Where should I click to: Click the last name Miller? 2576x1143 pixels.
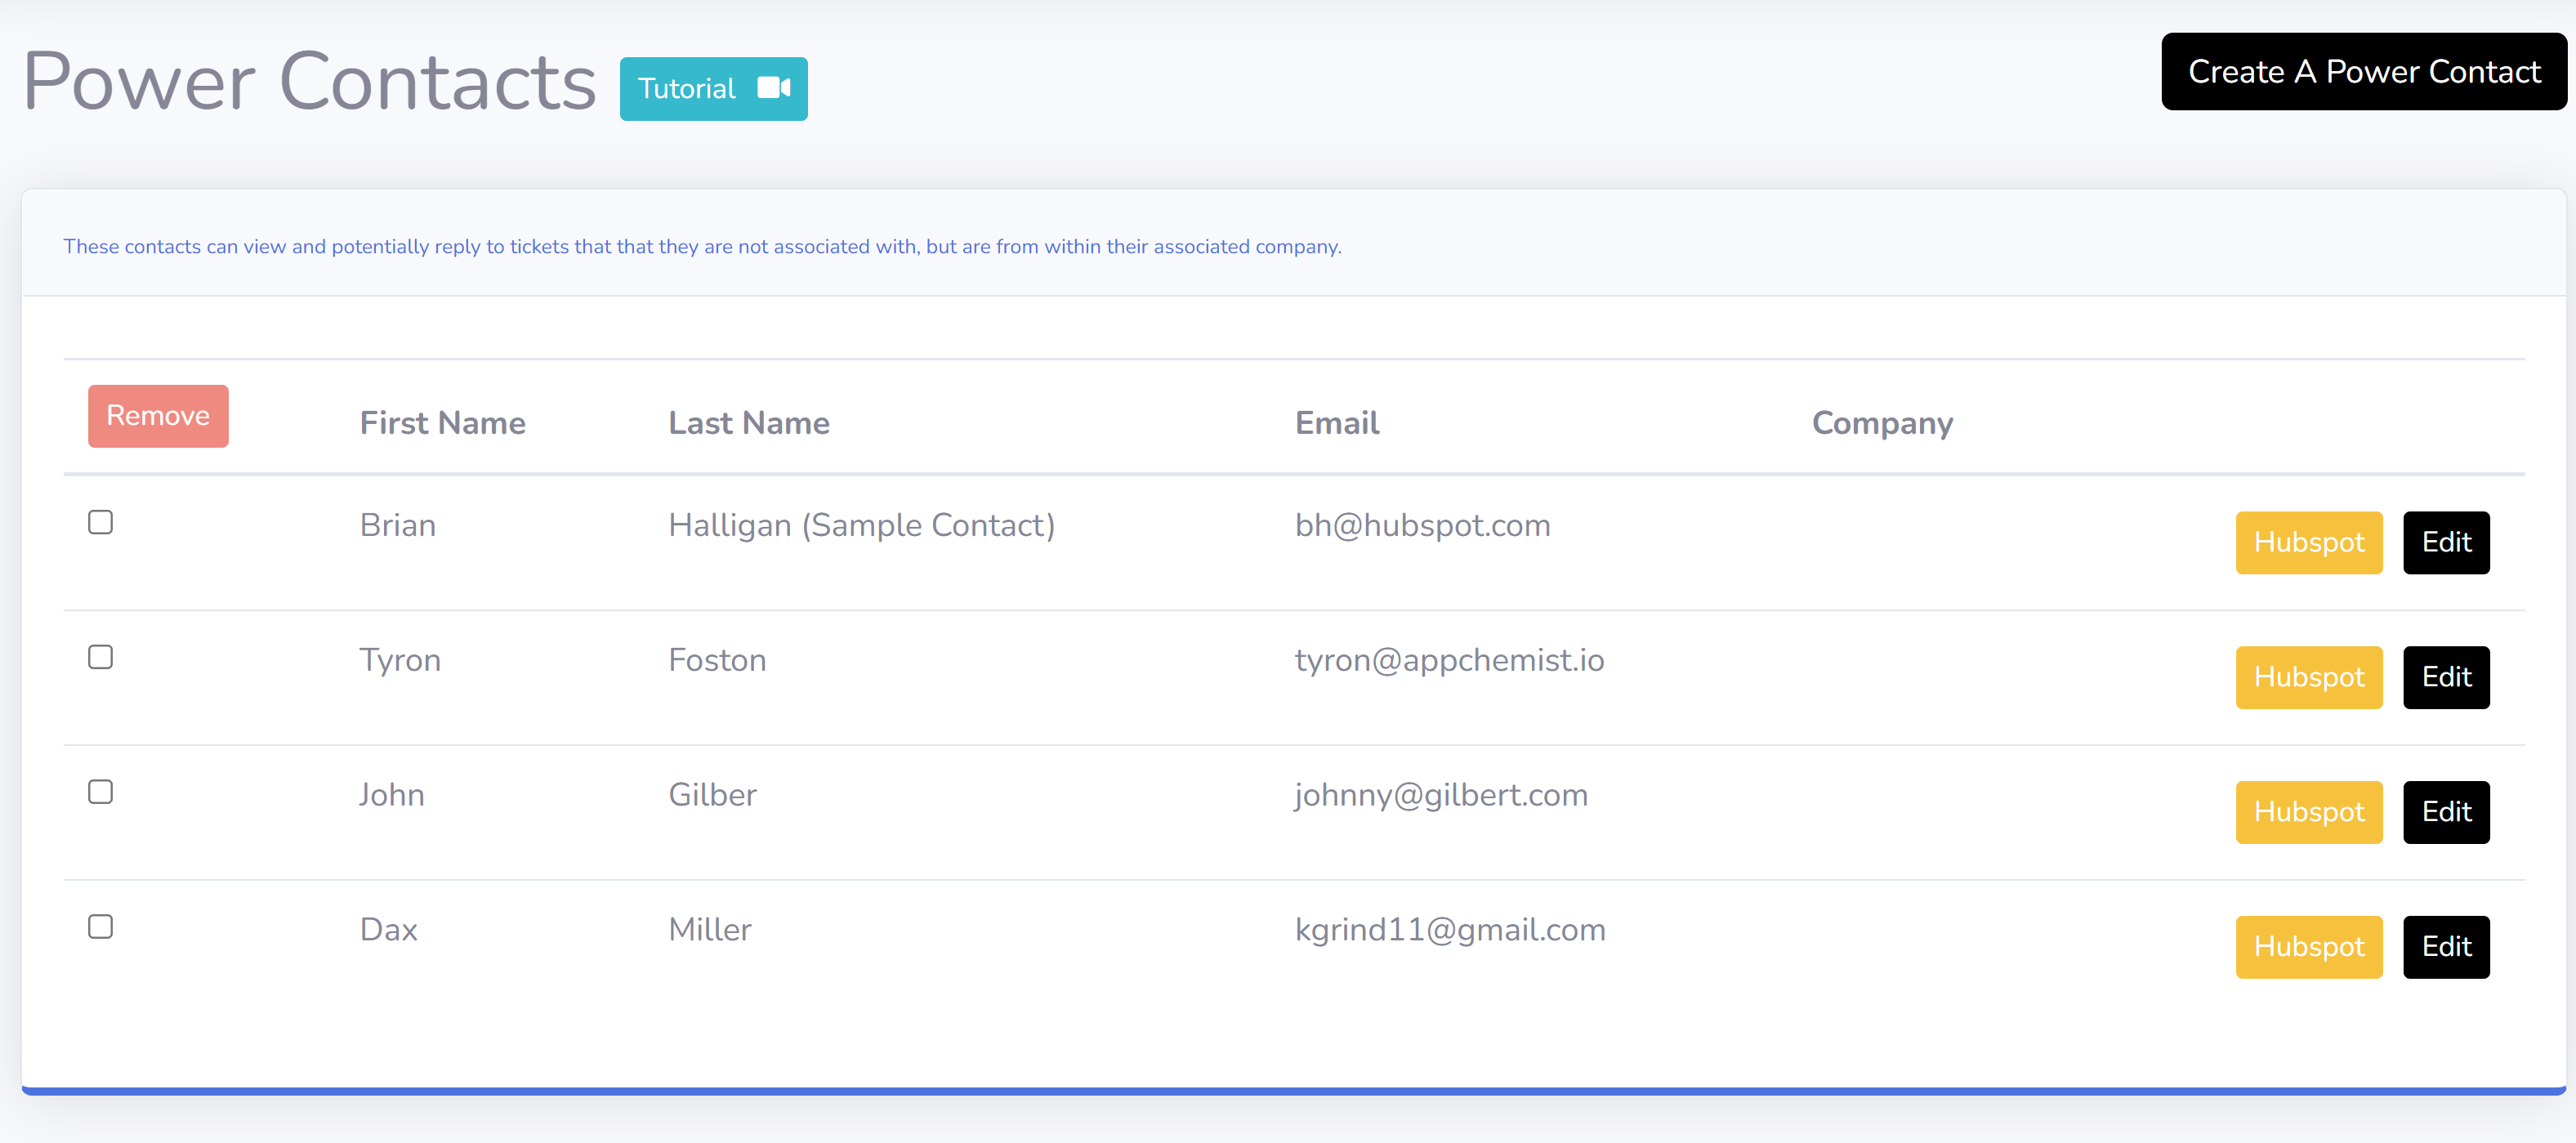click(710, 930)
